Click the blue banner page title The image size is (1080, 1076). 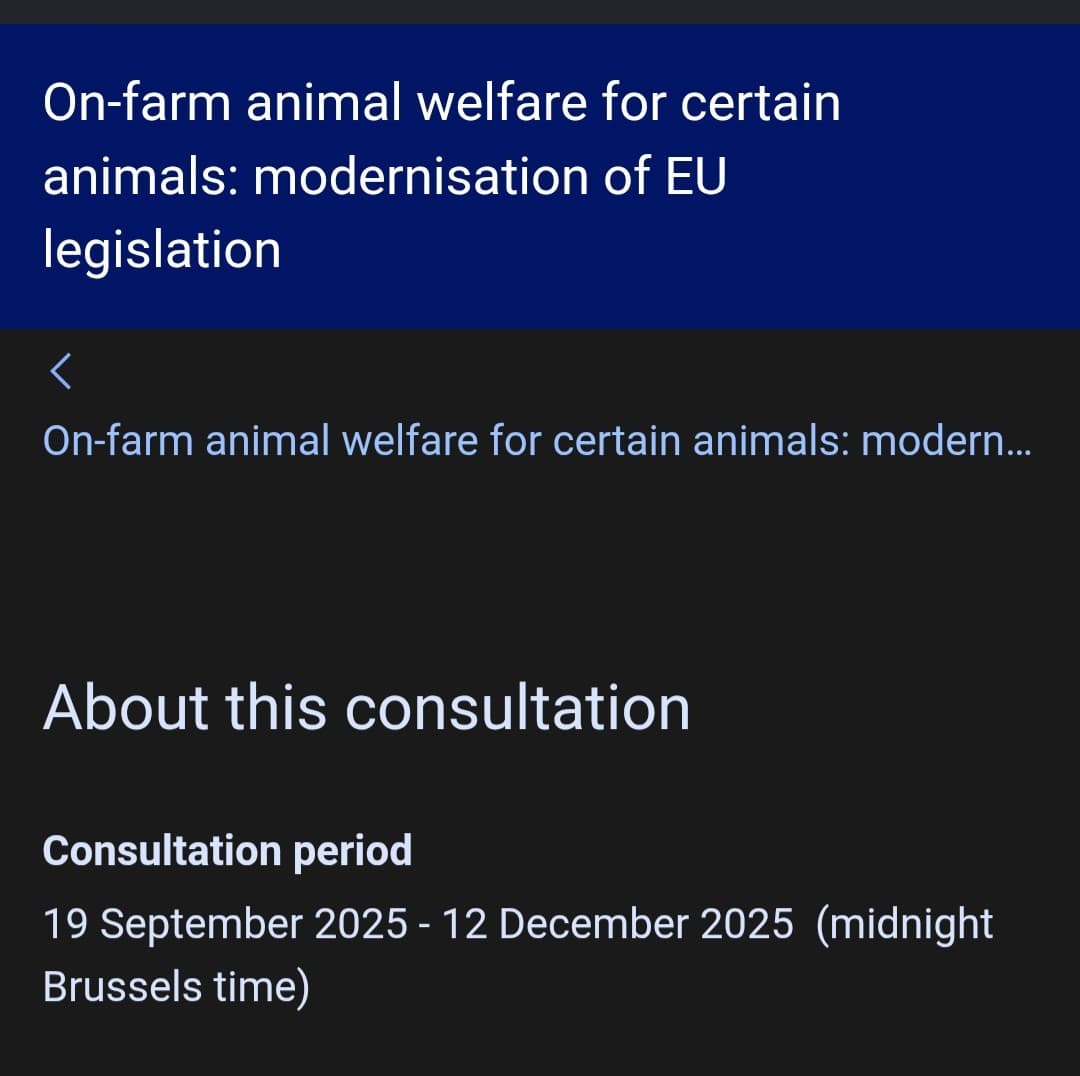441,176
